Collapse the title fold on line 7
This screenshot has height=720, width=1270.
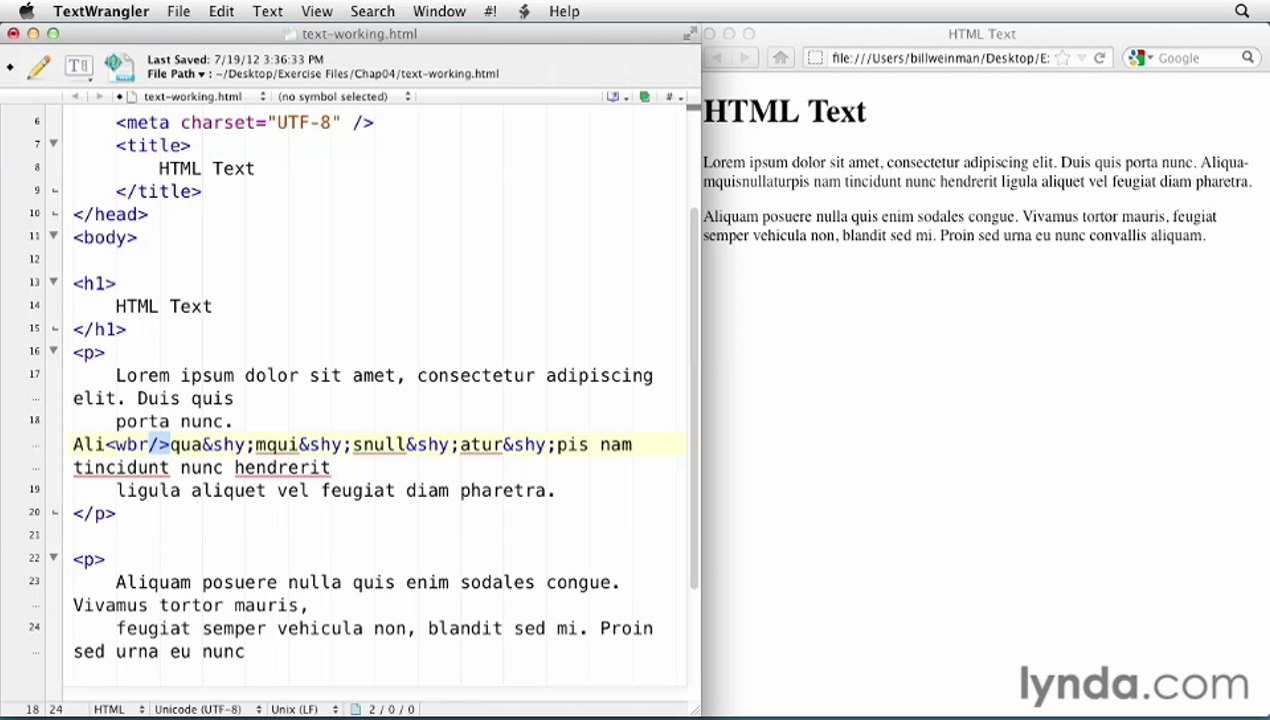[54, 144]
